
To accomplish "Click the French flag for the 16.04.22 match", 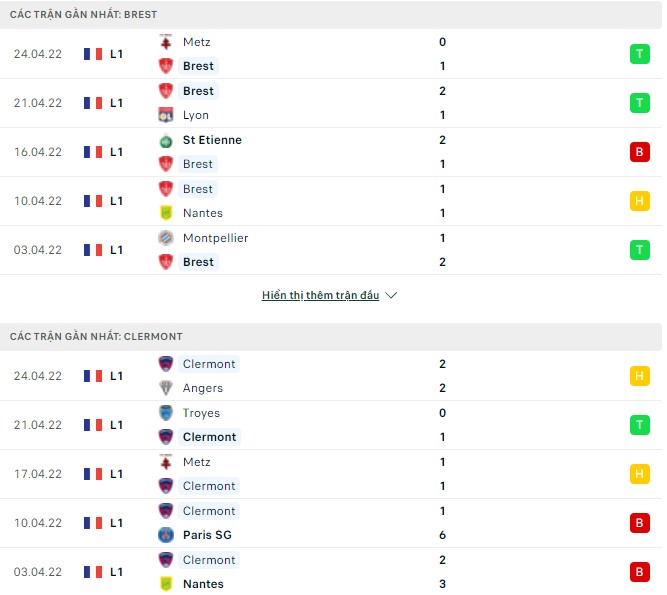I will click(93, 152).
